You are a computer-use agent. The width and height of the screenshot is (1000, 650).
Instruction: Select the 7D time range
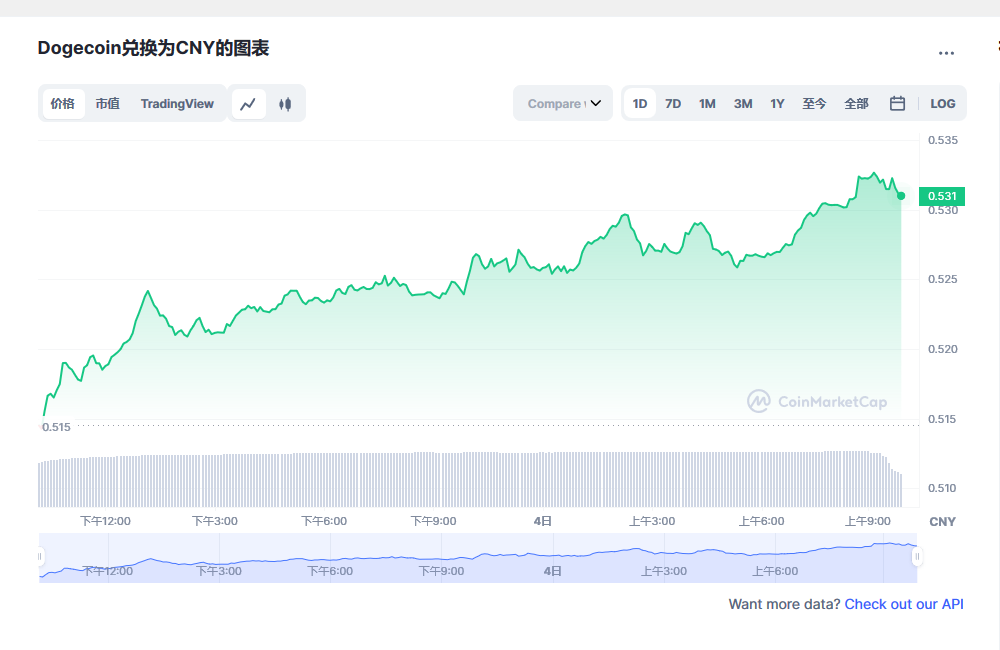click(673, 104)
